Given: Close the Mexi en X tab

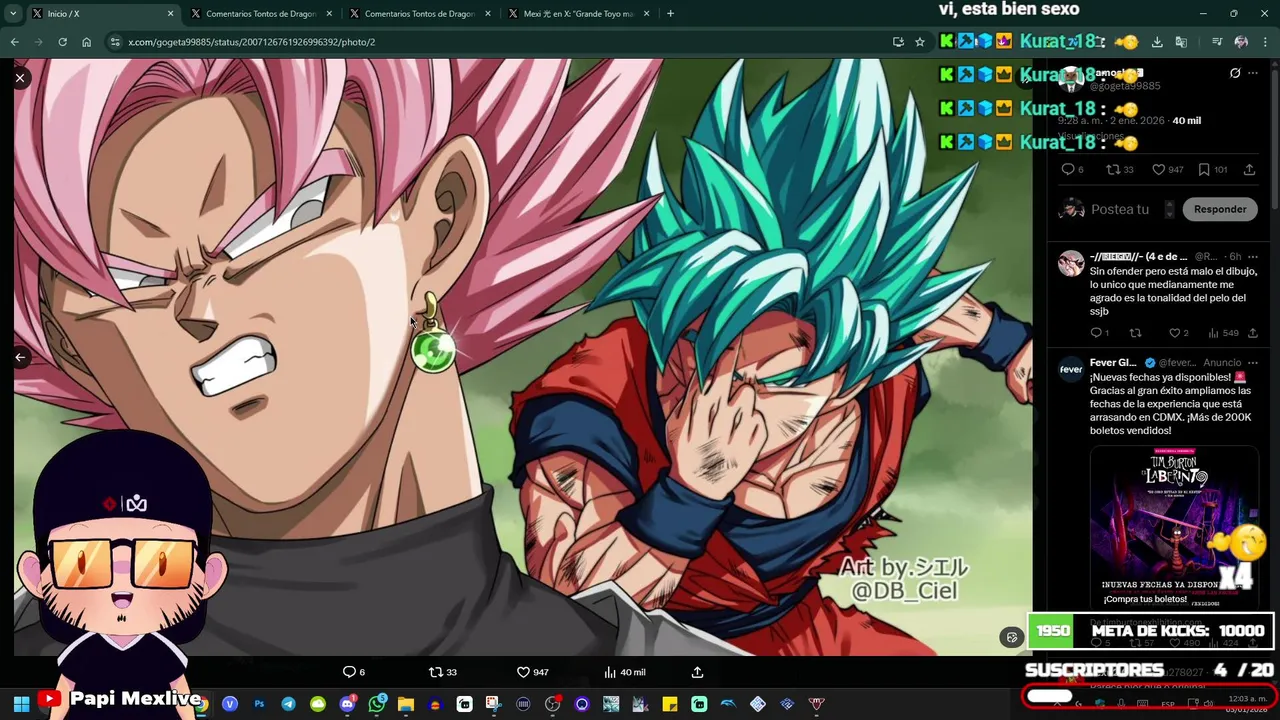Looking at the screenshot, I should click(646, 14).
